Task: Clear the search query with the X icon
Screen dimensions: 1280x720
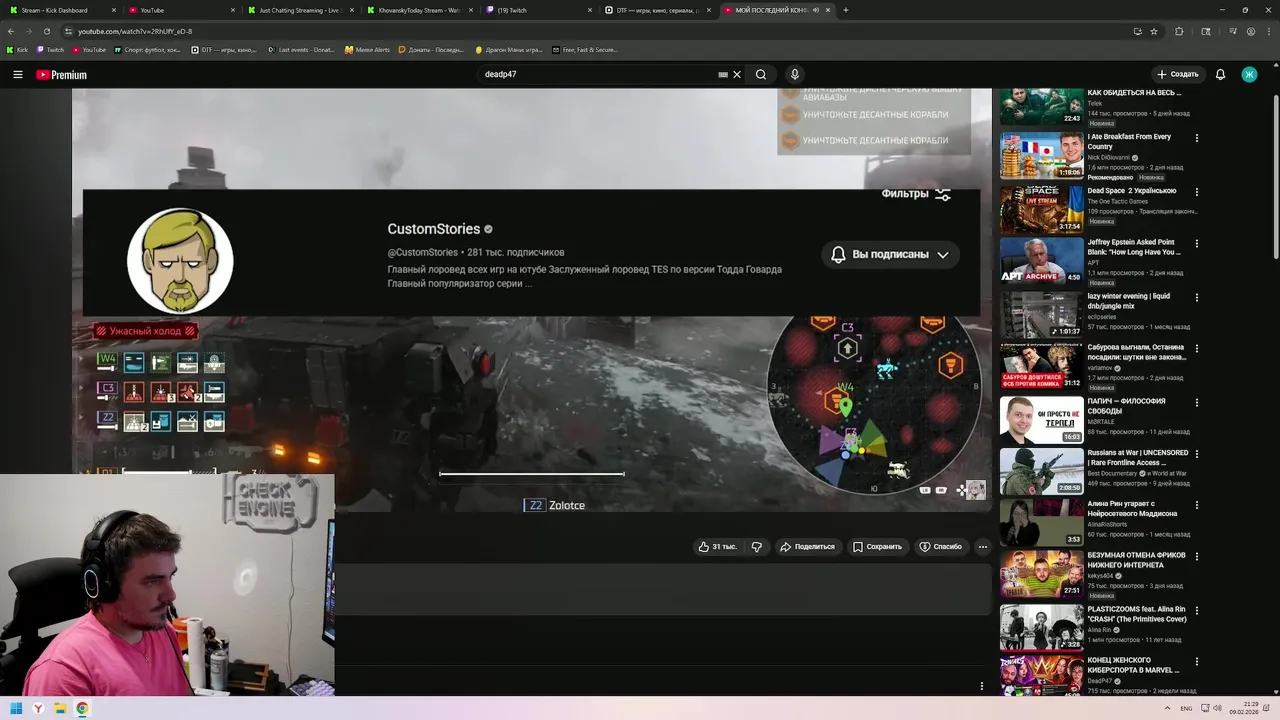Action: click(737, 74)
